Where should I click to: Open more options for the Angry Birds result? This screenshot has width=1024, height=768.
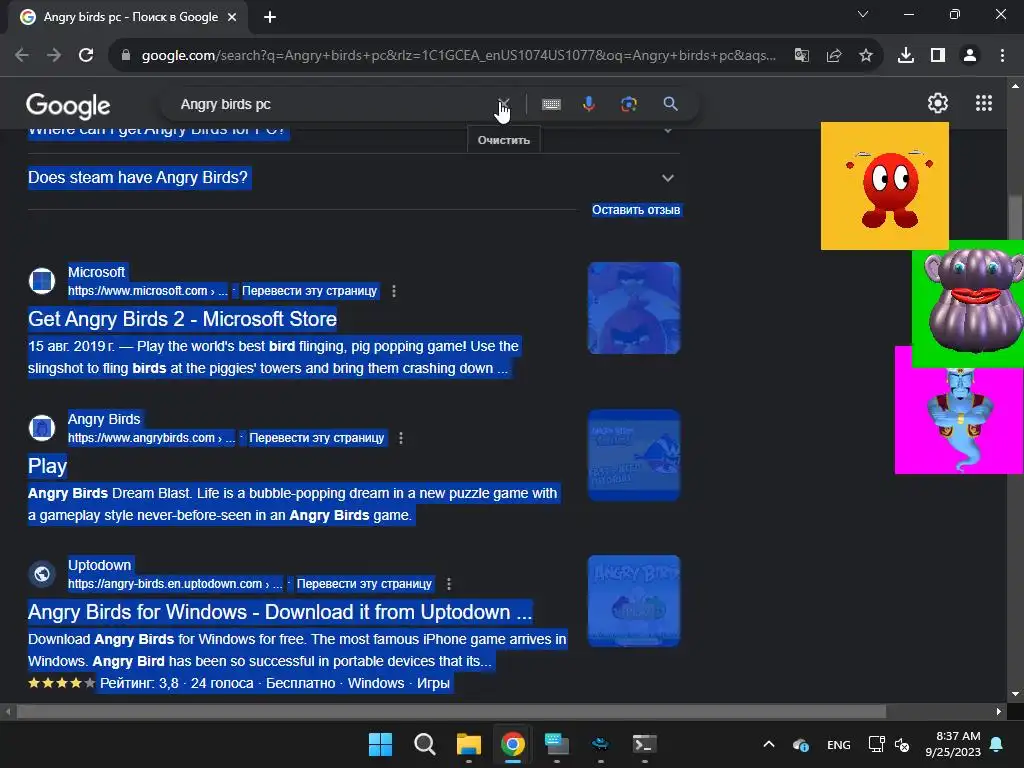[401, 438]
